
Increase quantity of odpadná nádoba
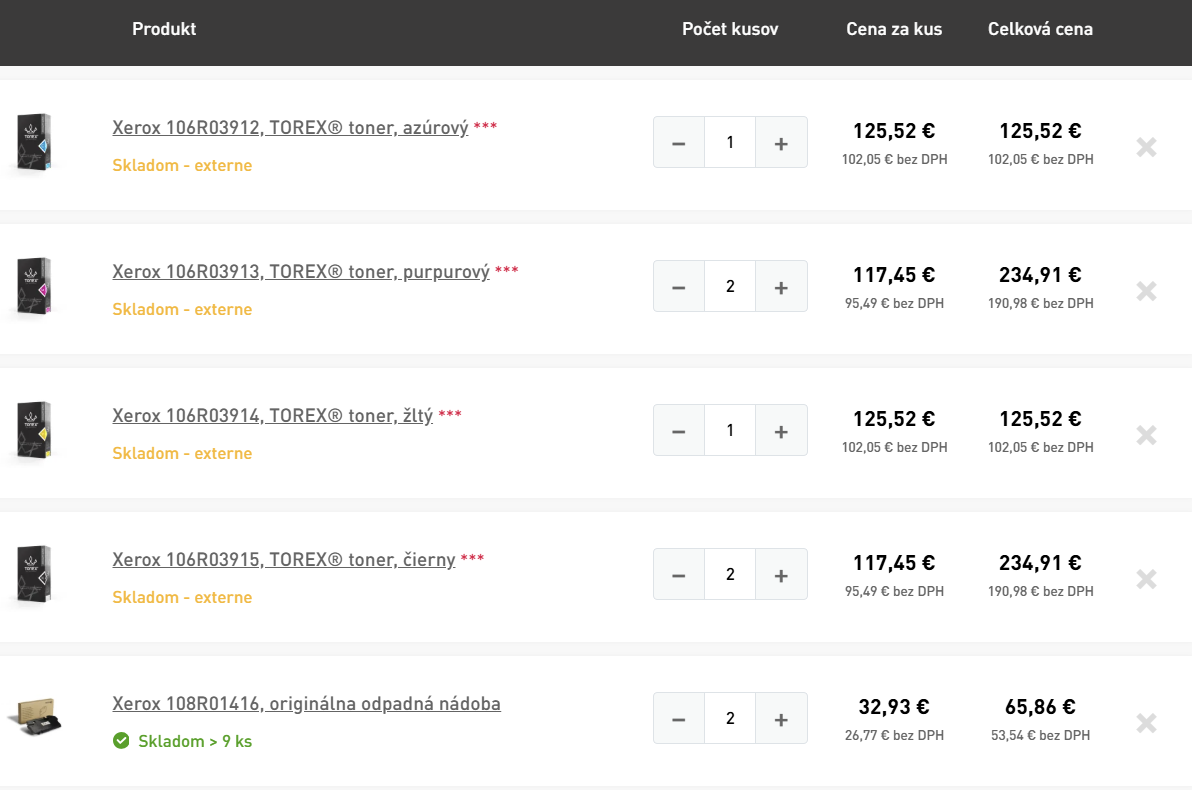tap(781, 719)
